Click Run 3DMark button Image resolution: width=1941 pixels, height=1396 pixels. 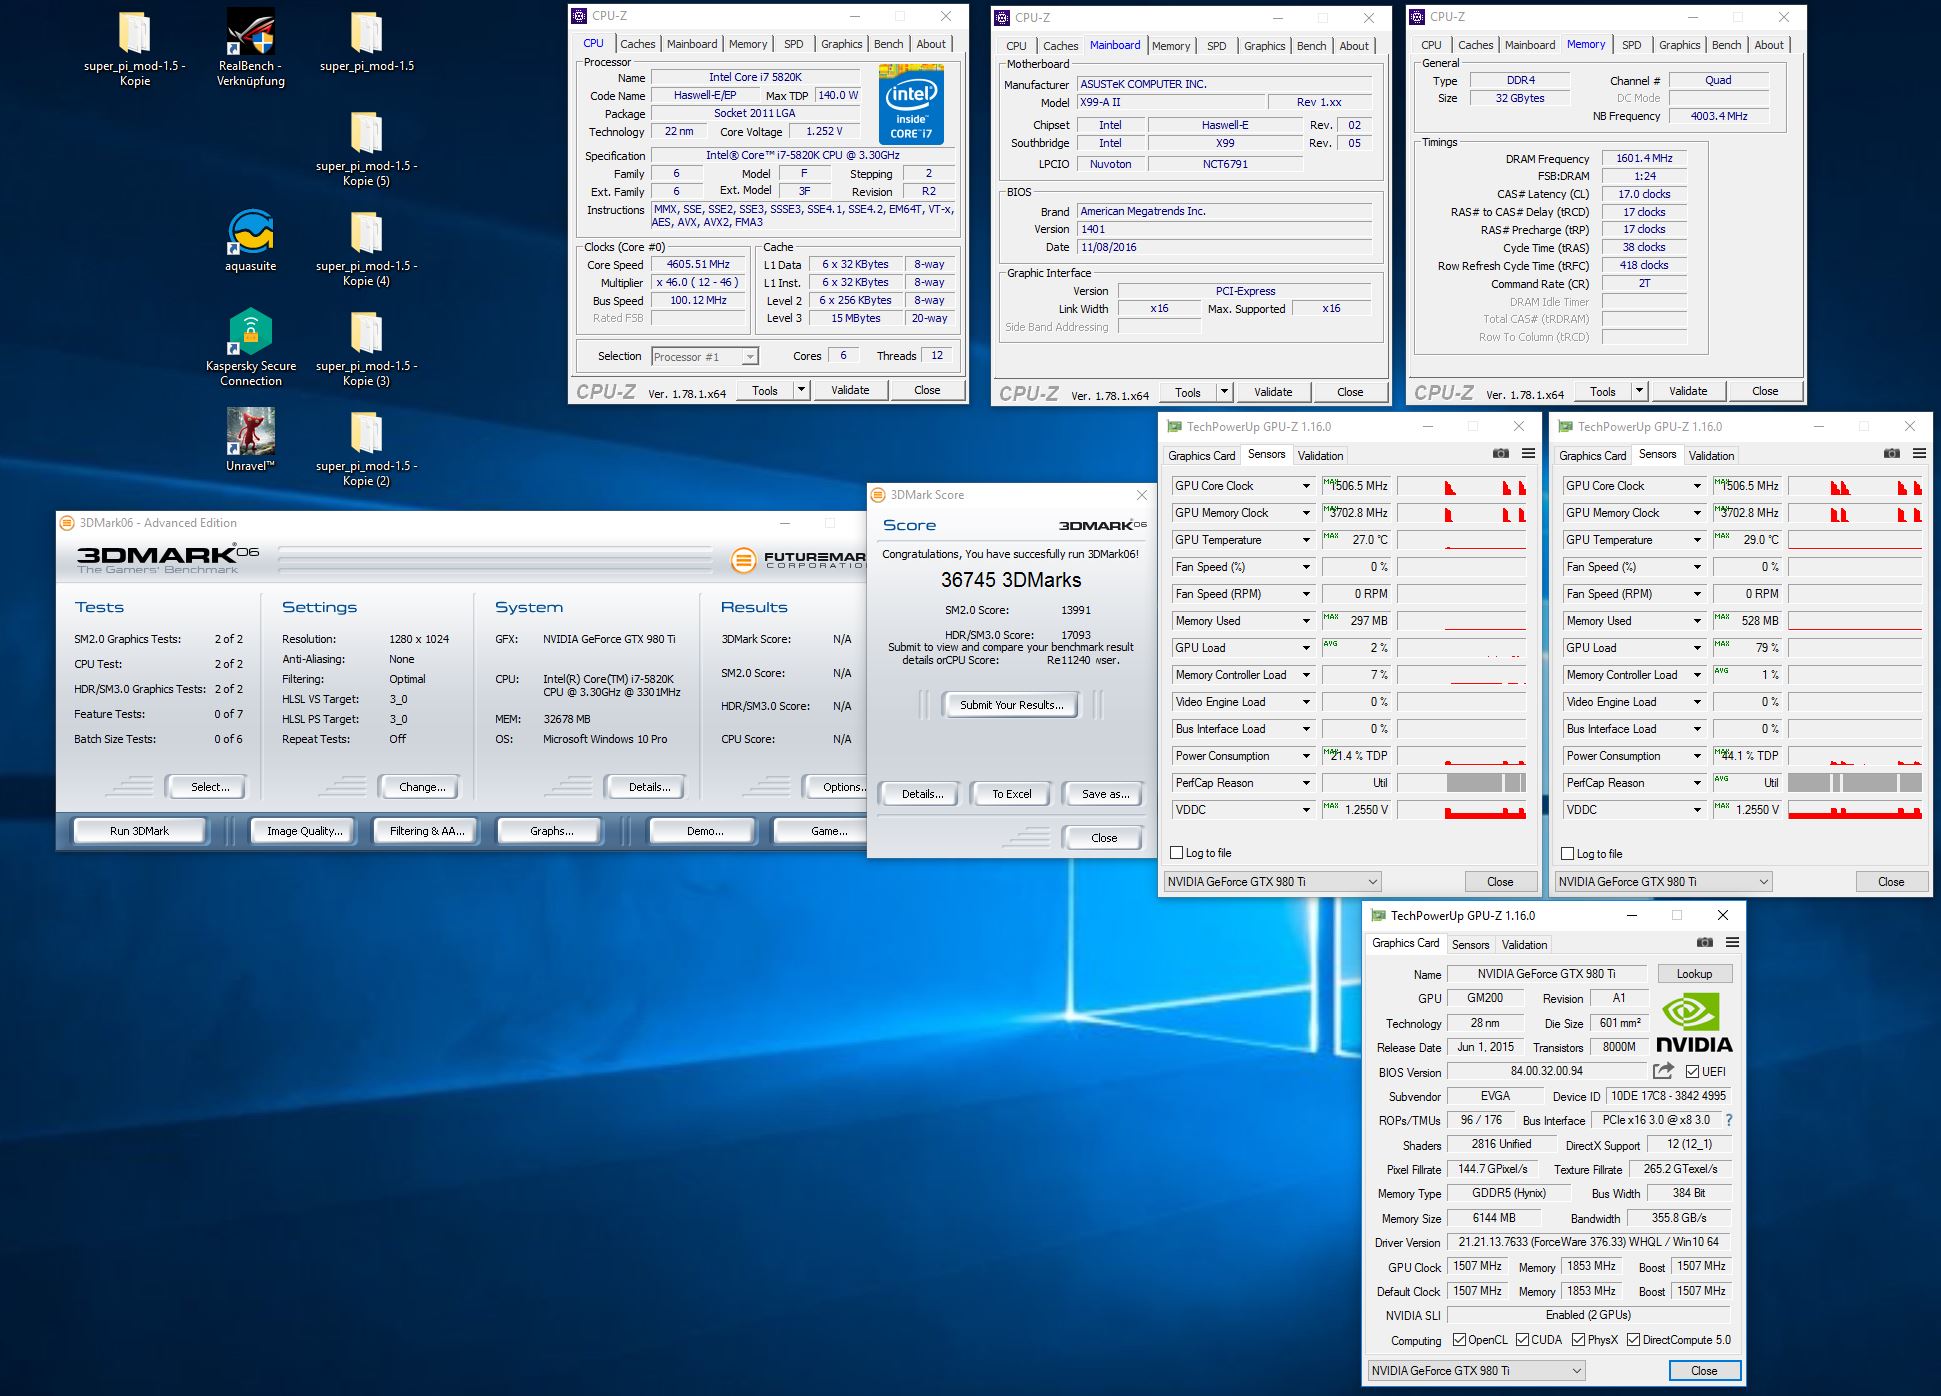click(139, 831)
